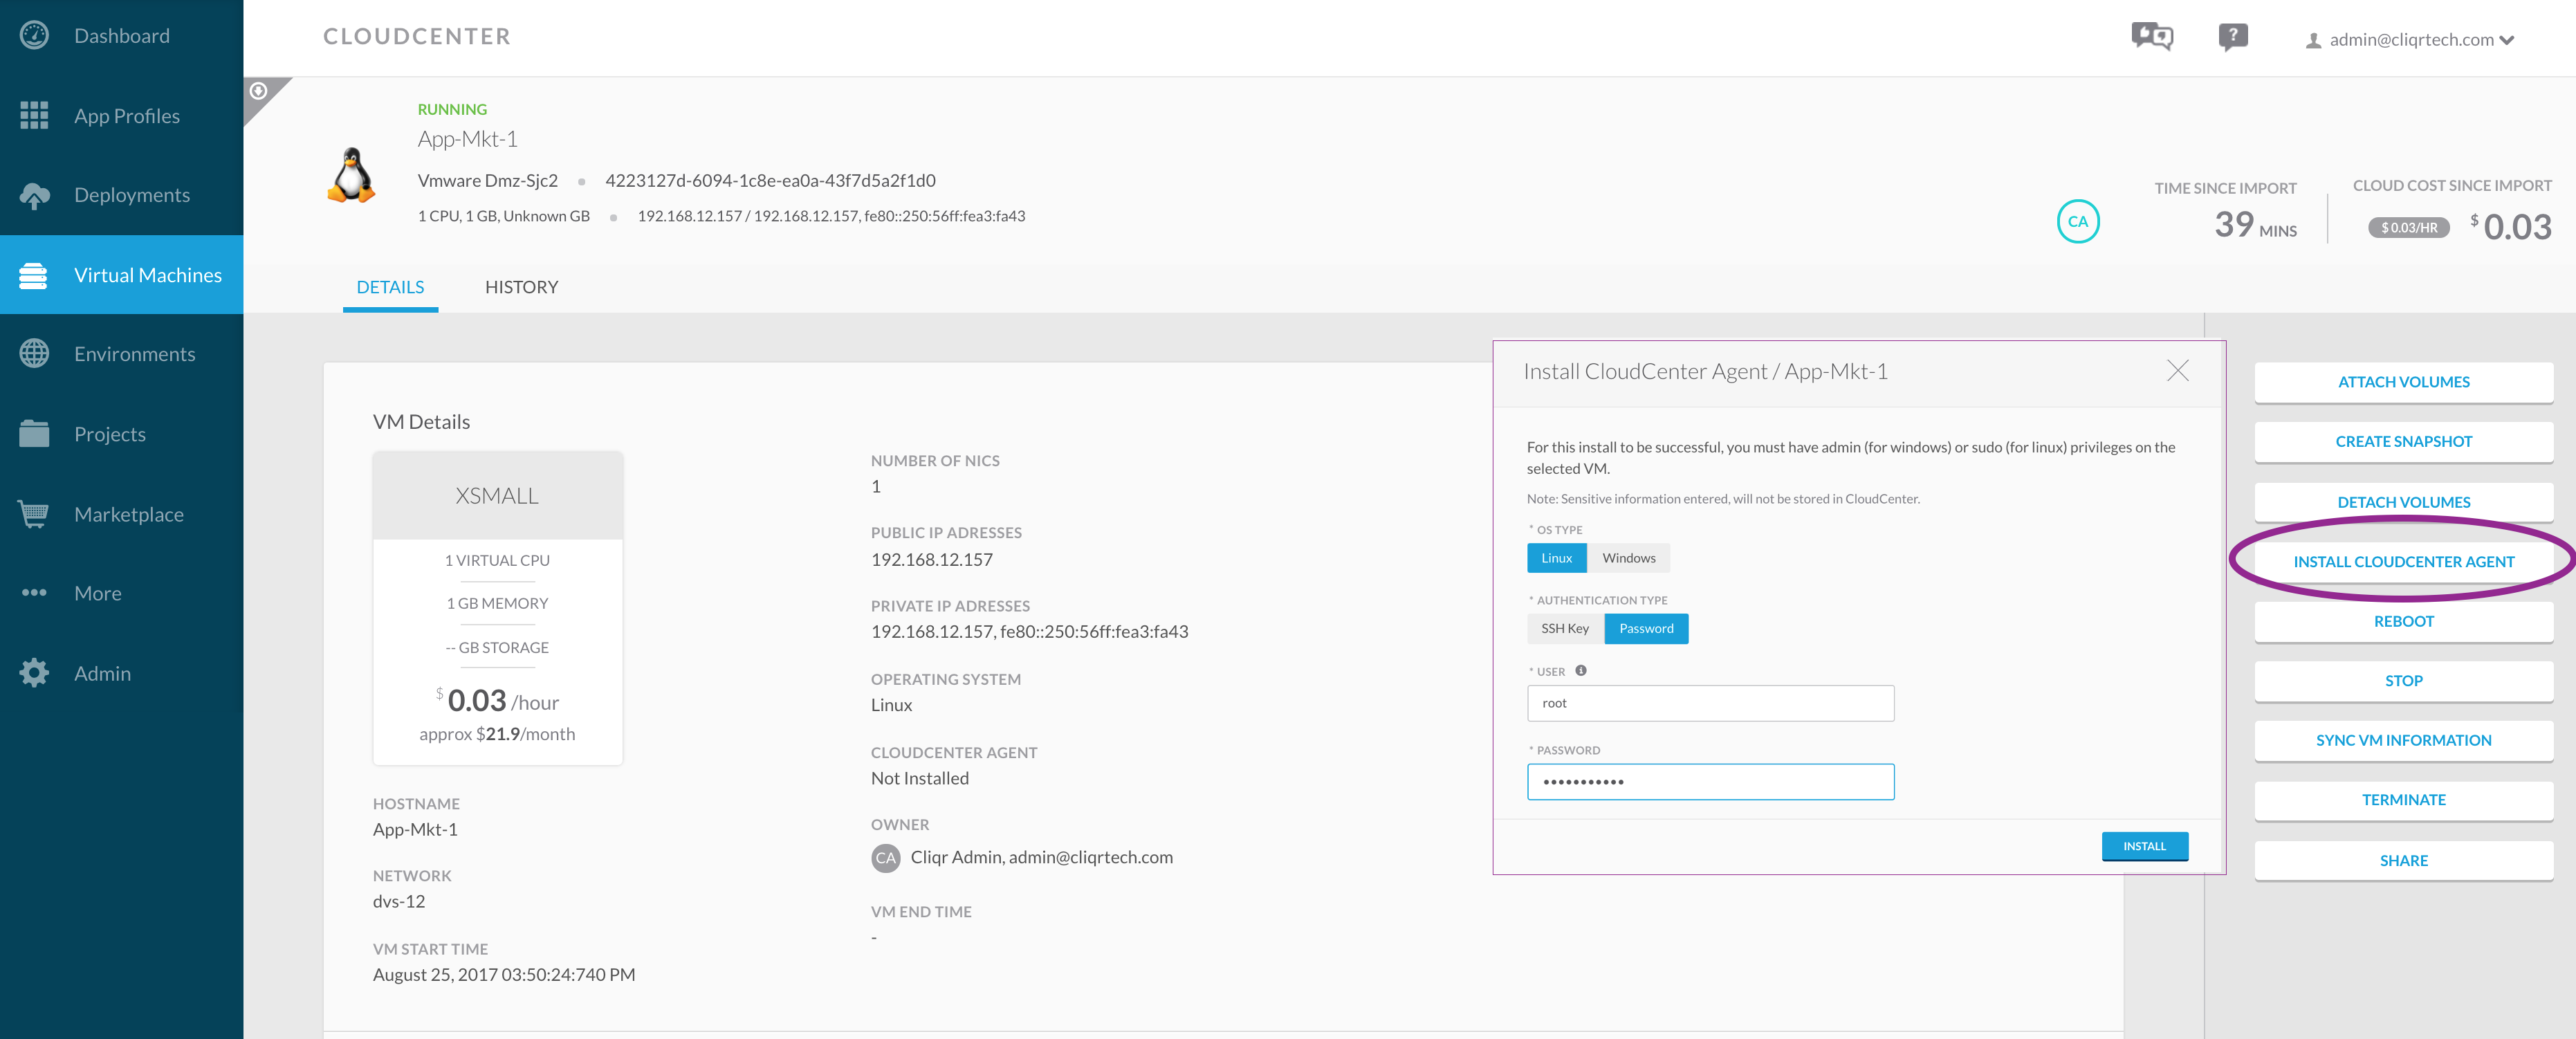Click TERMINATE button
Viewport: 2576px width, 1039px height.
click(x=2403, y=800)
